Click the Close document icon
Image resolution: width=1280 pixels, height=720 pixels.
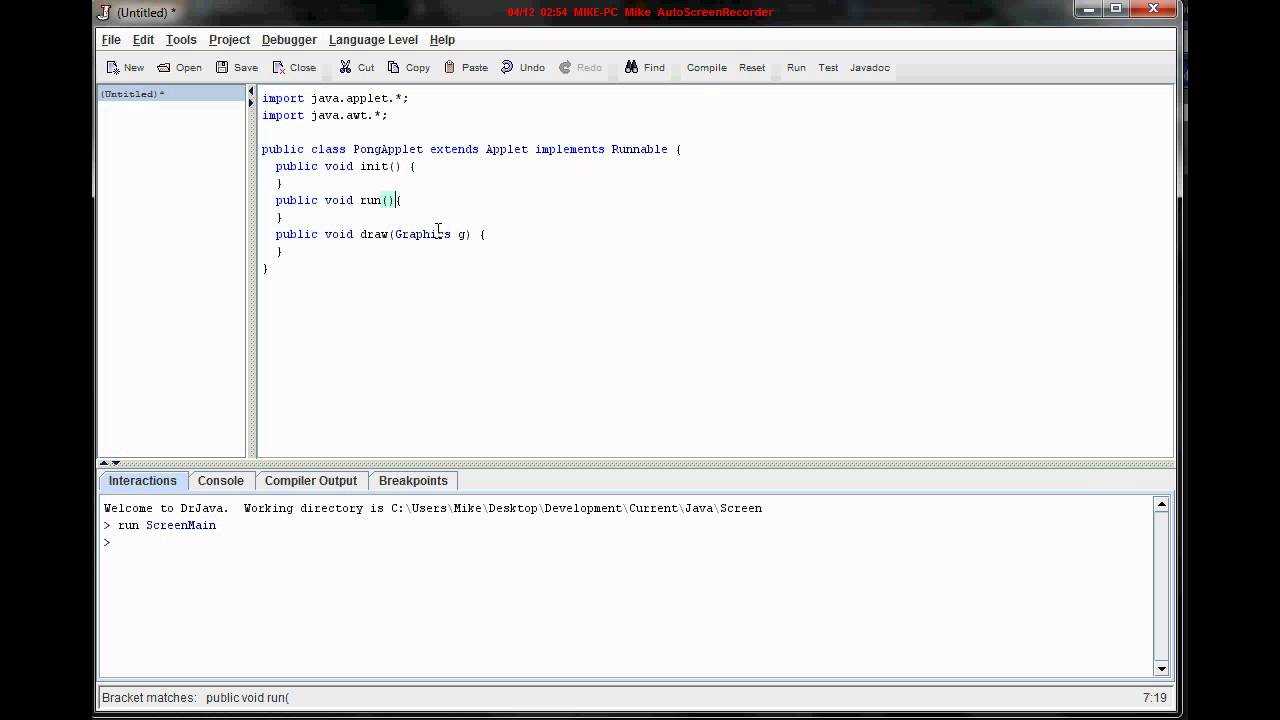[x=278, y=68]
